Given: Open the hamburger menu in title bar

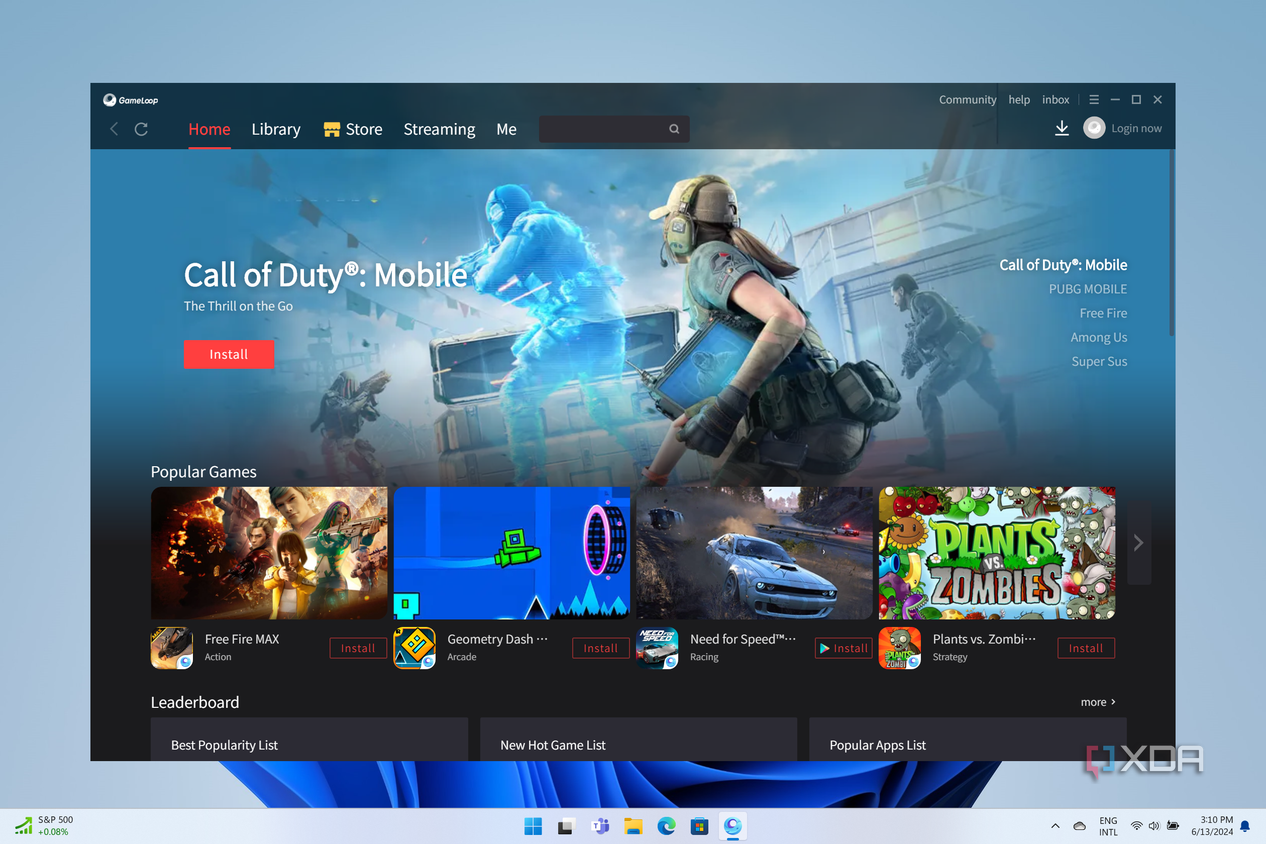Looking at the screenshot, I should coord(1094,100).
